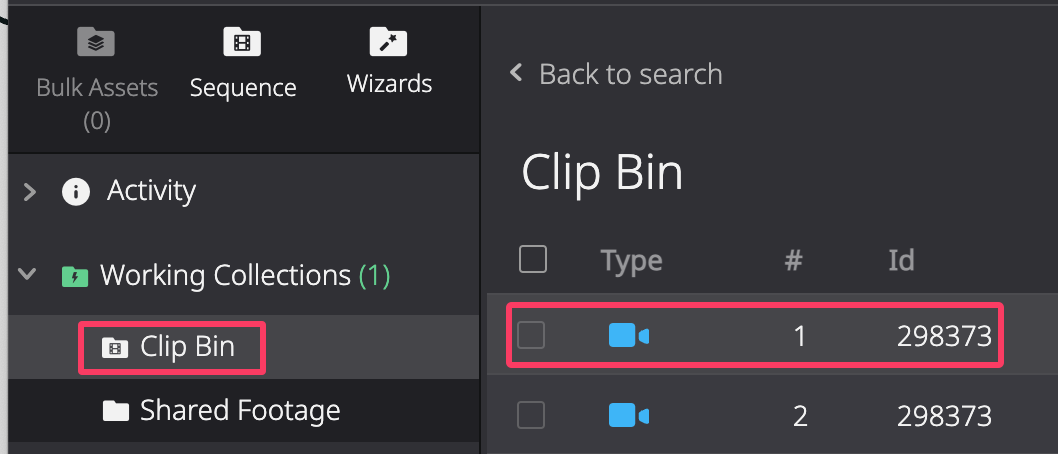The height and width of the screenshot is (454, 1058).
Task: Sort by the Type column header
Action: point(632,260)
